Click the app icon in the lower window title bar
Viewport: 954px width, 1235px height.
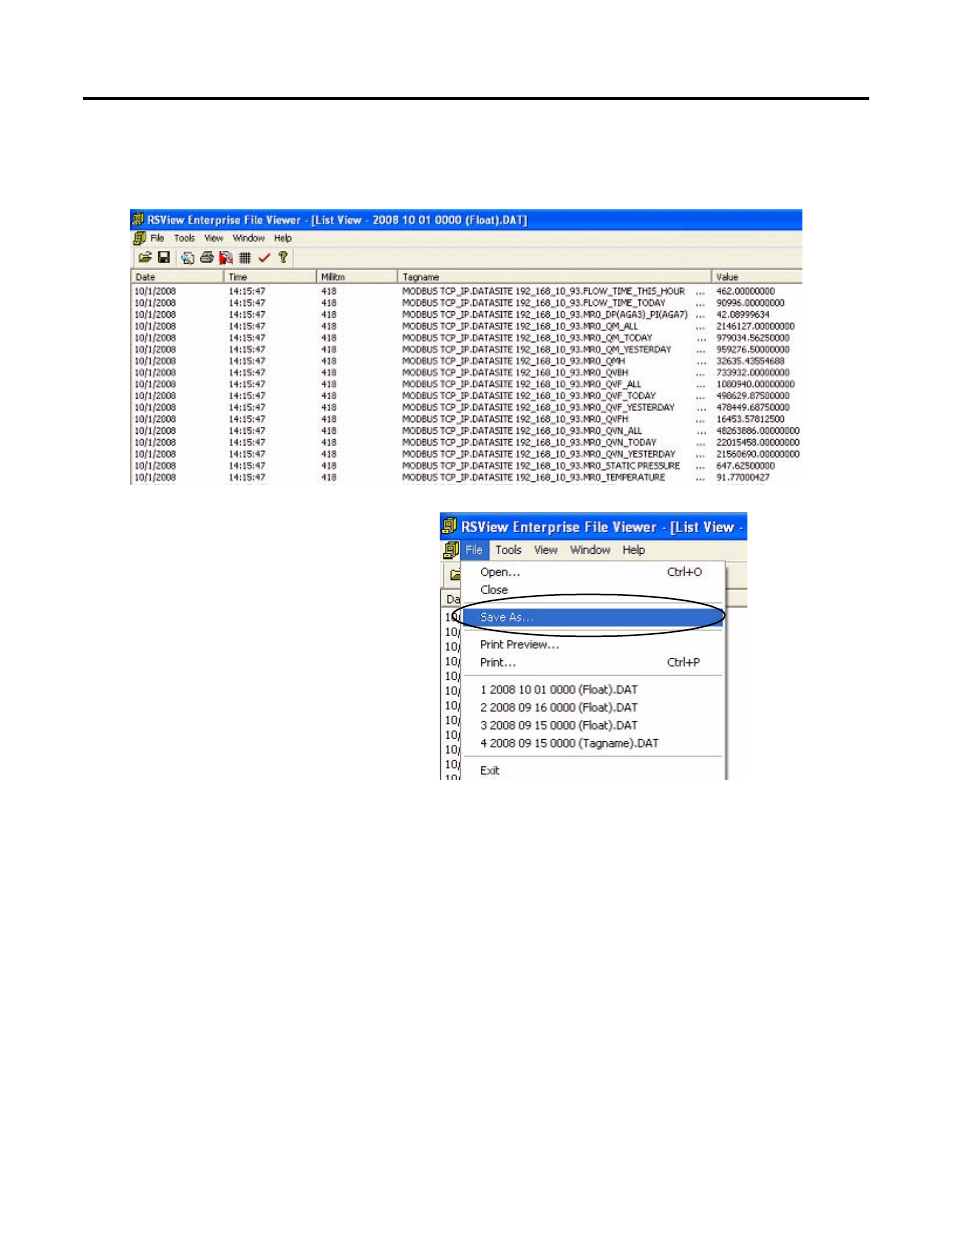pyautogui.click(x=450, y=527)
